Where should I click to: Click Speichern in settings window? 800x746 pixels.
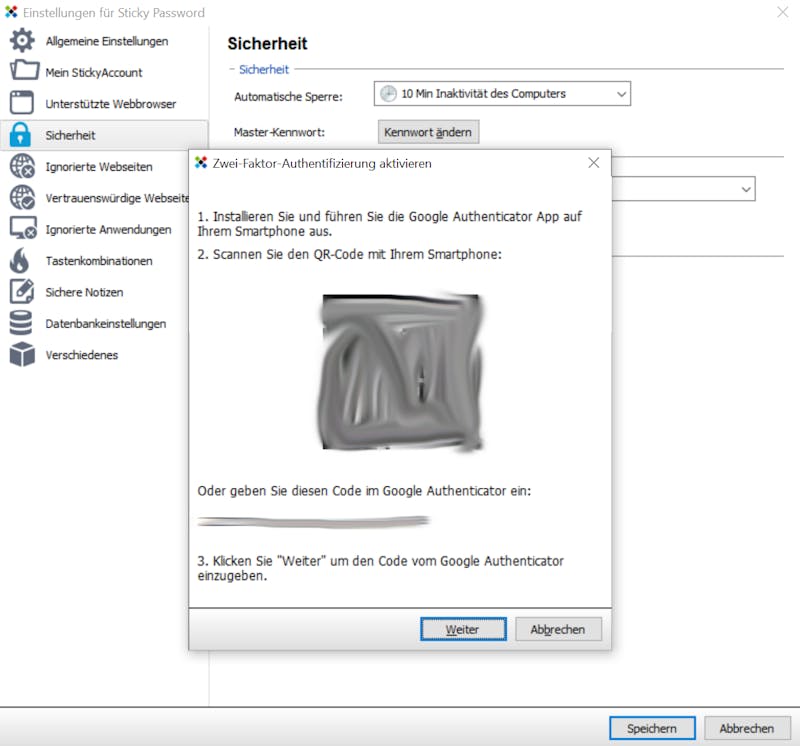pos(652,728)
